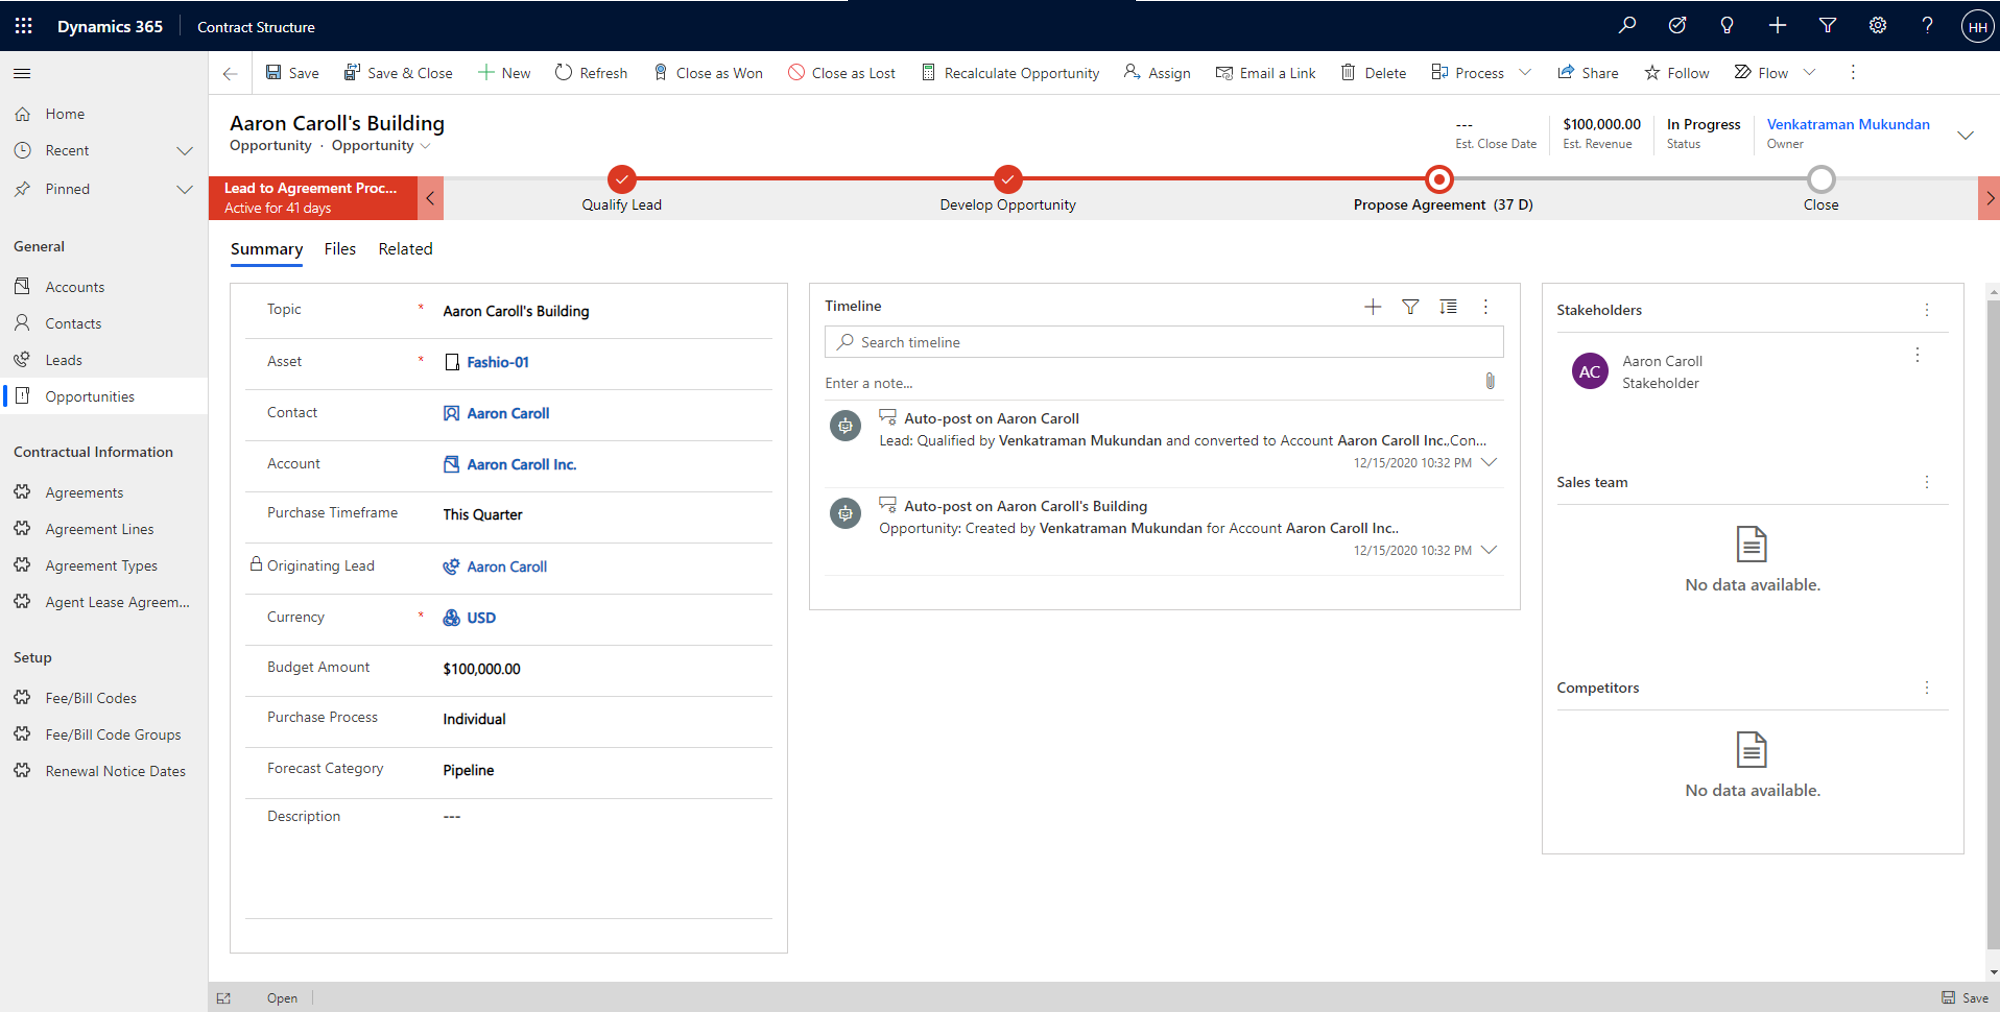Open the timeline filter funnel
The height and width of the screenshot is (1012, 2000).
pos(1410,307)
